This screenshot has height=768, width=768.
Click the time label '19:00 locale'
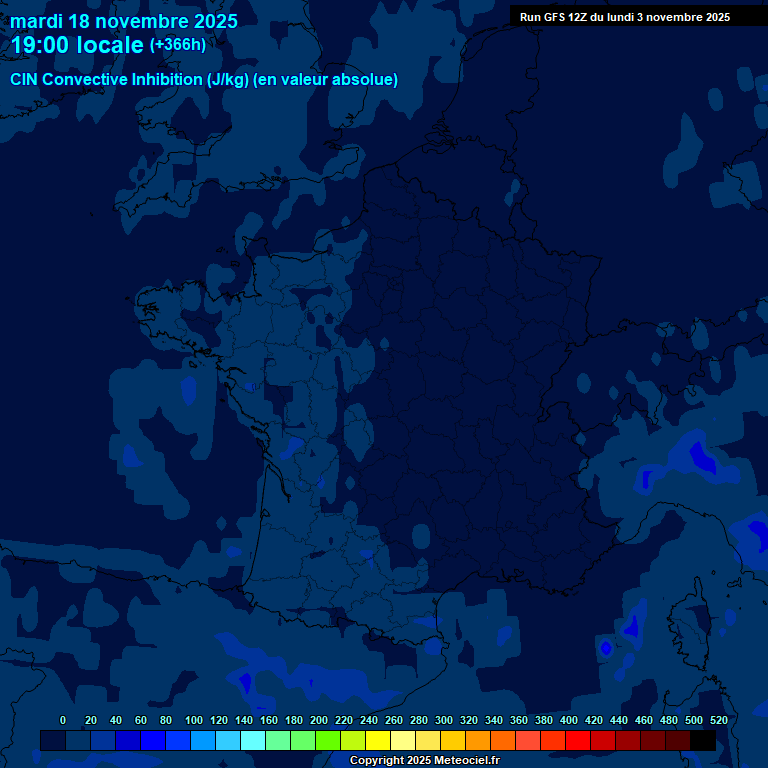77,45
